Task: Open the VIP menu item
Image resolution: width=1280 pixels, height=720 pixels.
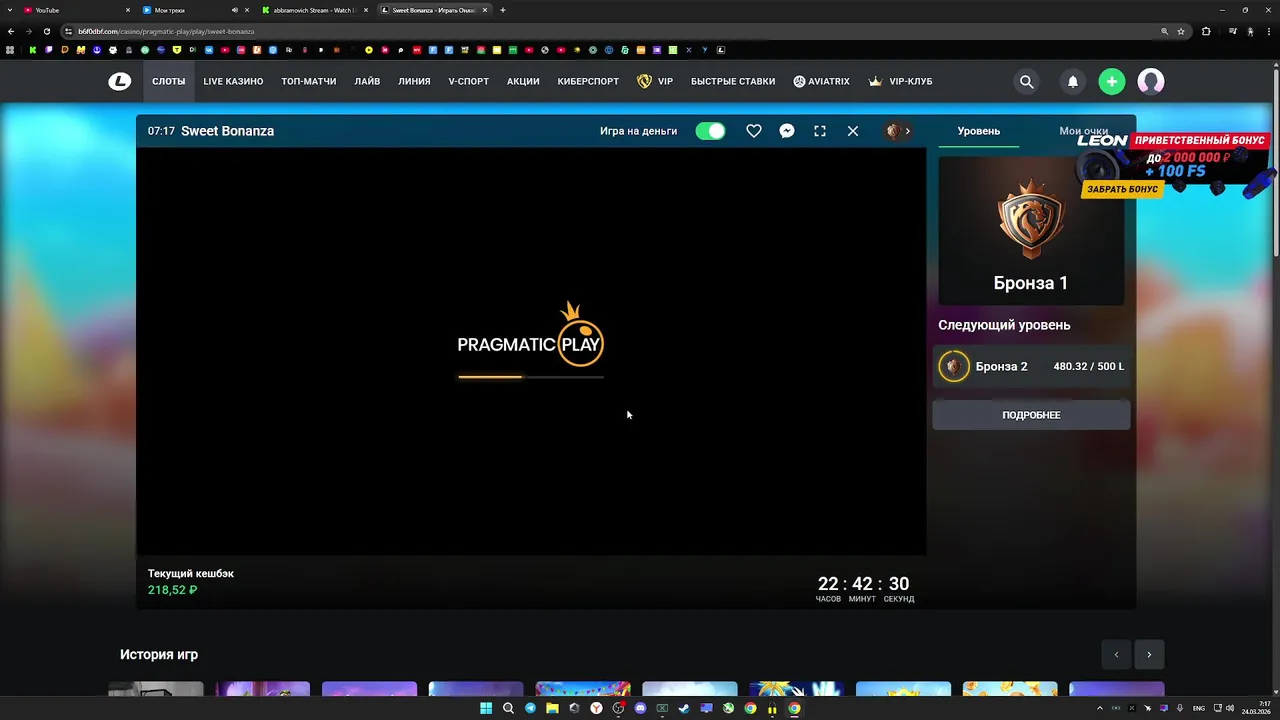Action: tap(655, 82)
